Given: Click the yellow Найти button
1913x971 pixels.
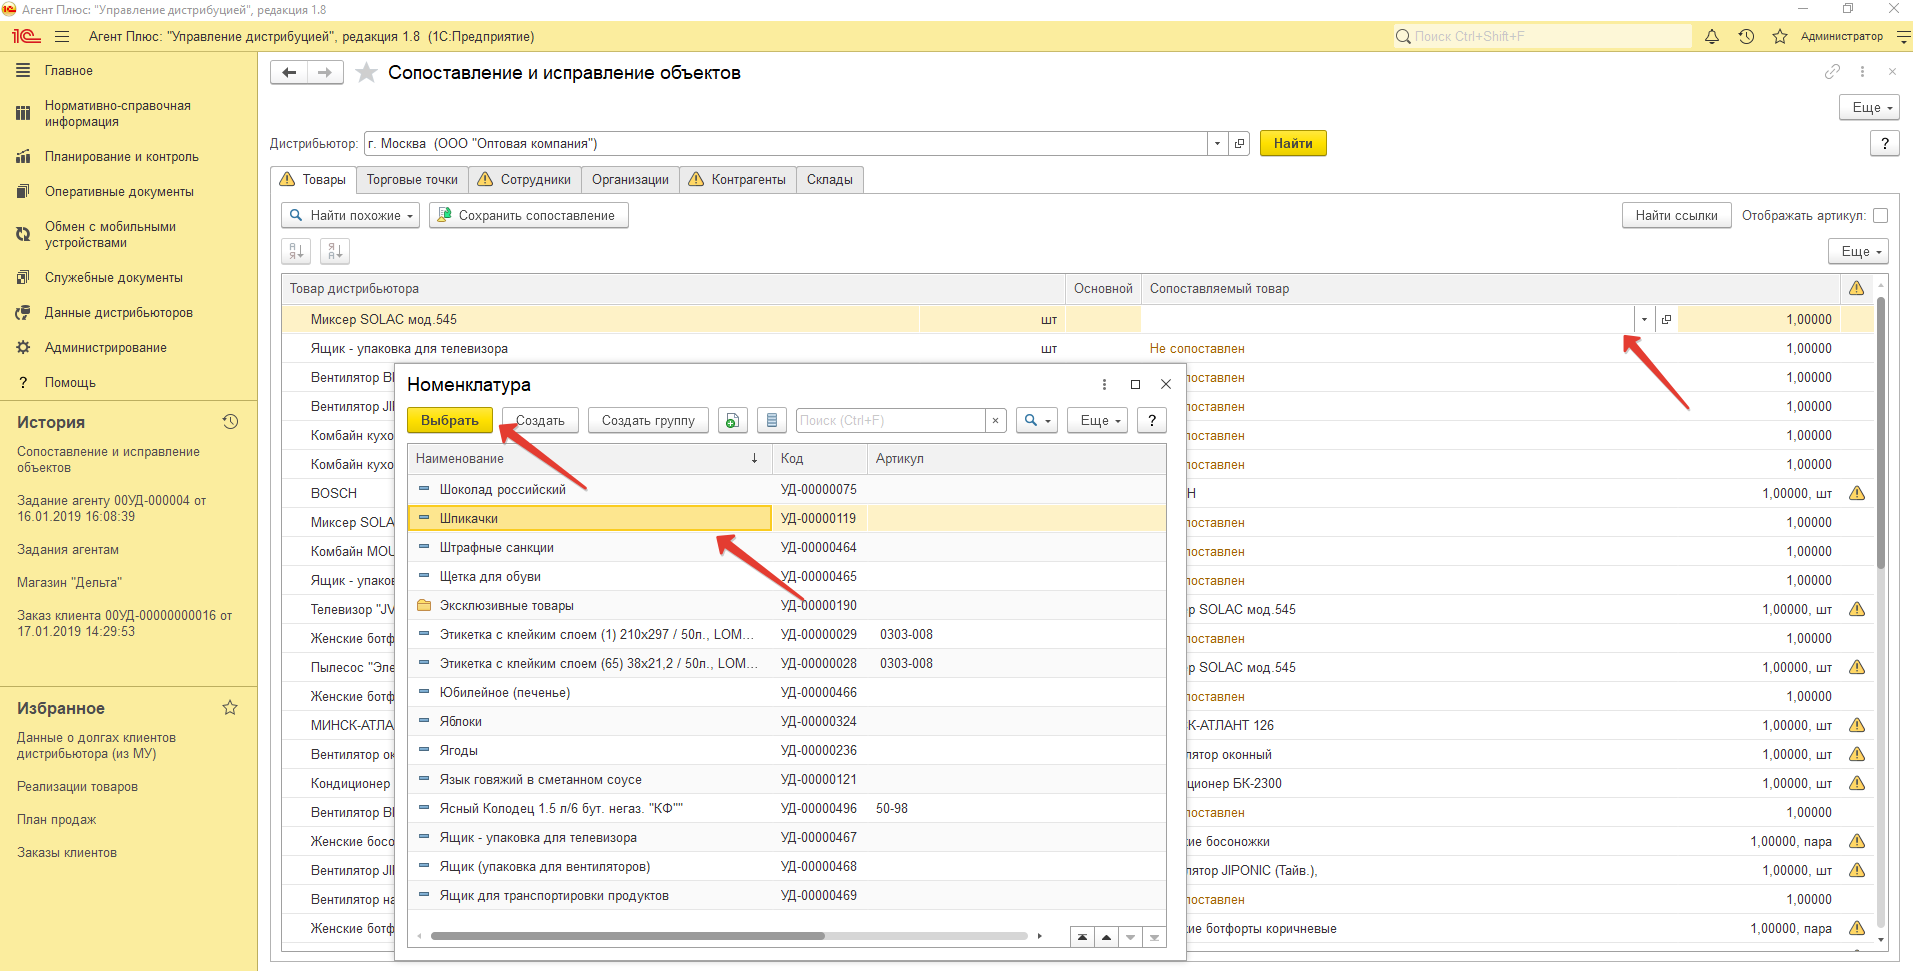Looking at the screenshot, I should click(x=1293, y=143).
